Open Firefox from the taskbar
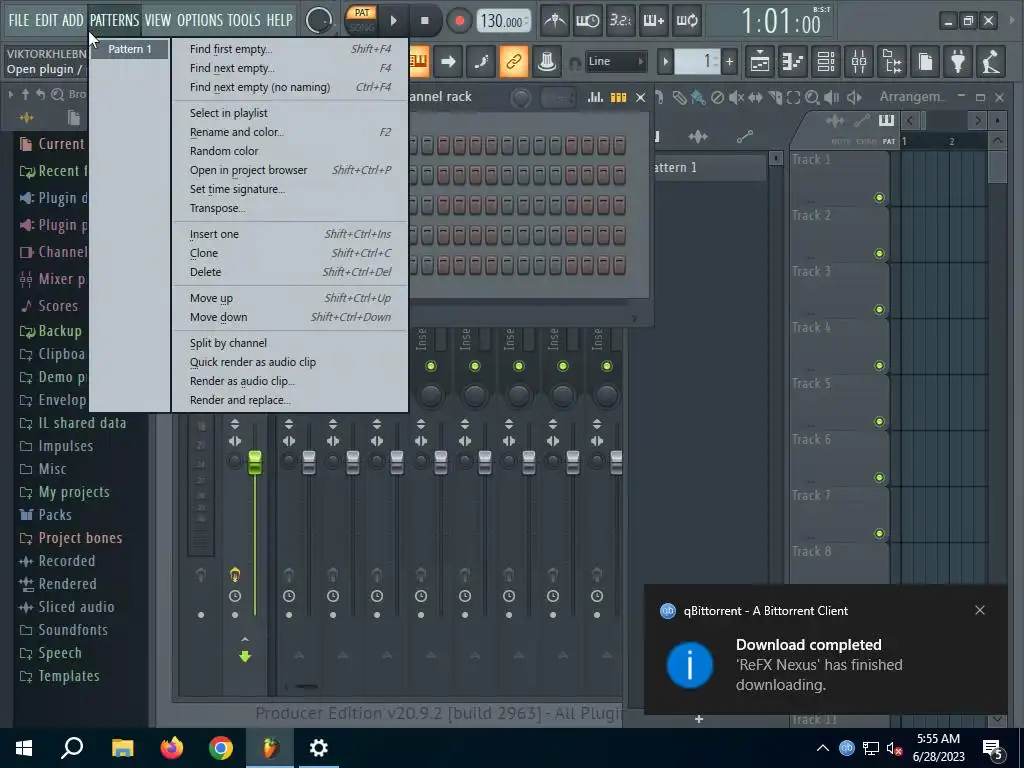 [172, 748]
